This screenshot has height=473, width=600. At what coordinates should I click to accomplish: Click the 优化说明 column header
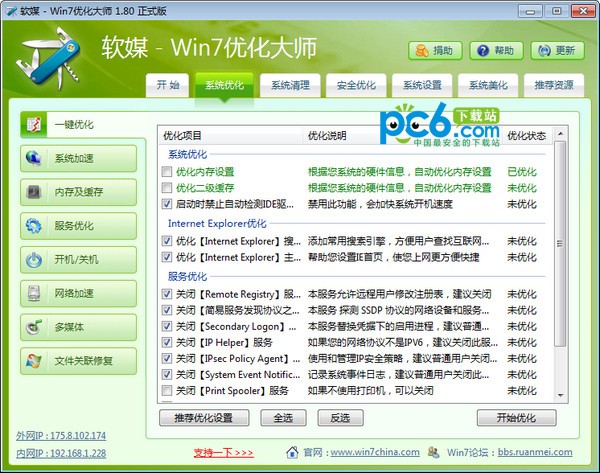click(x=402, y=135)
